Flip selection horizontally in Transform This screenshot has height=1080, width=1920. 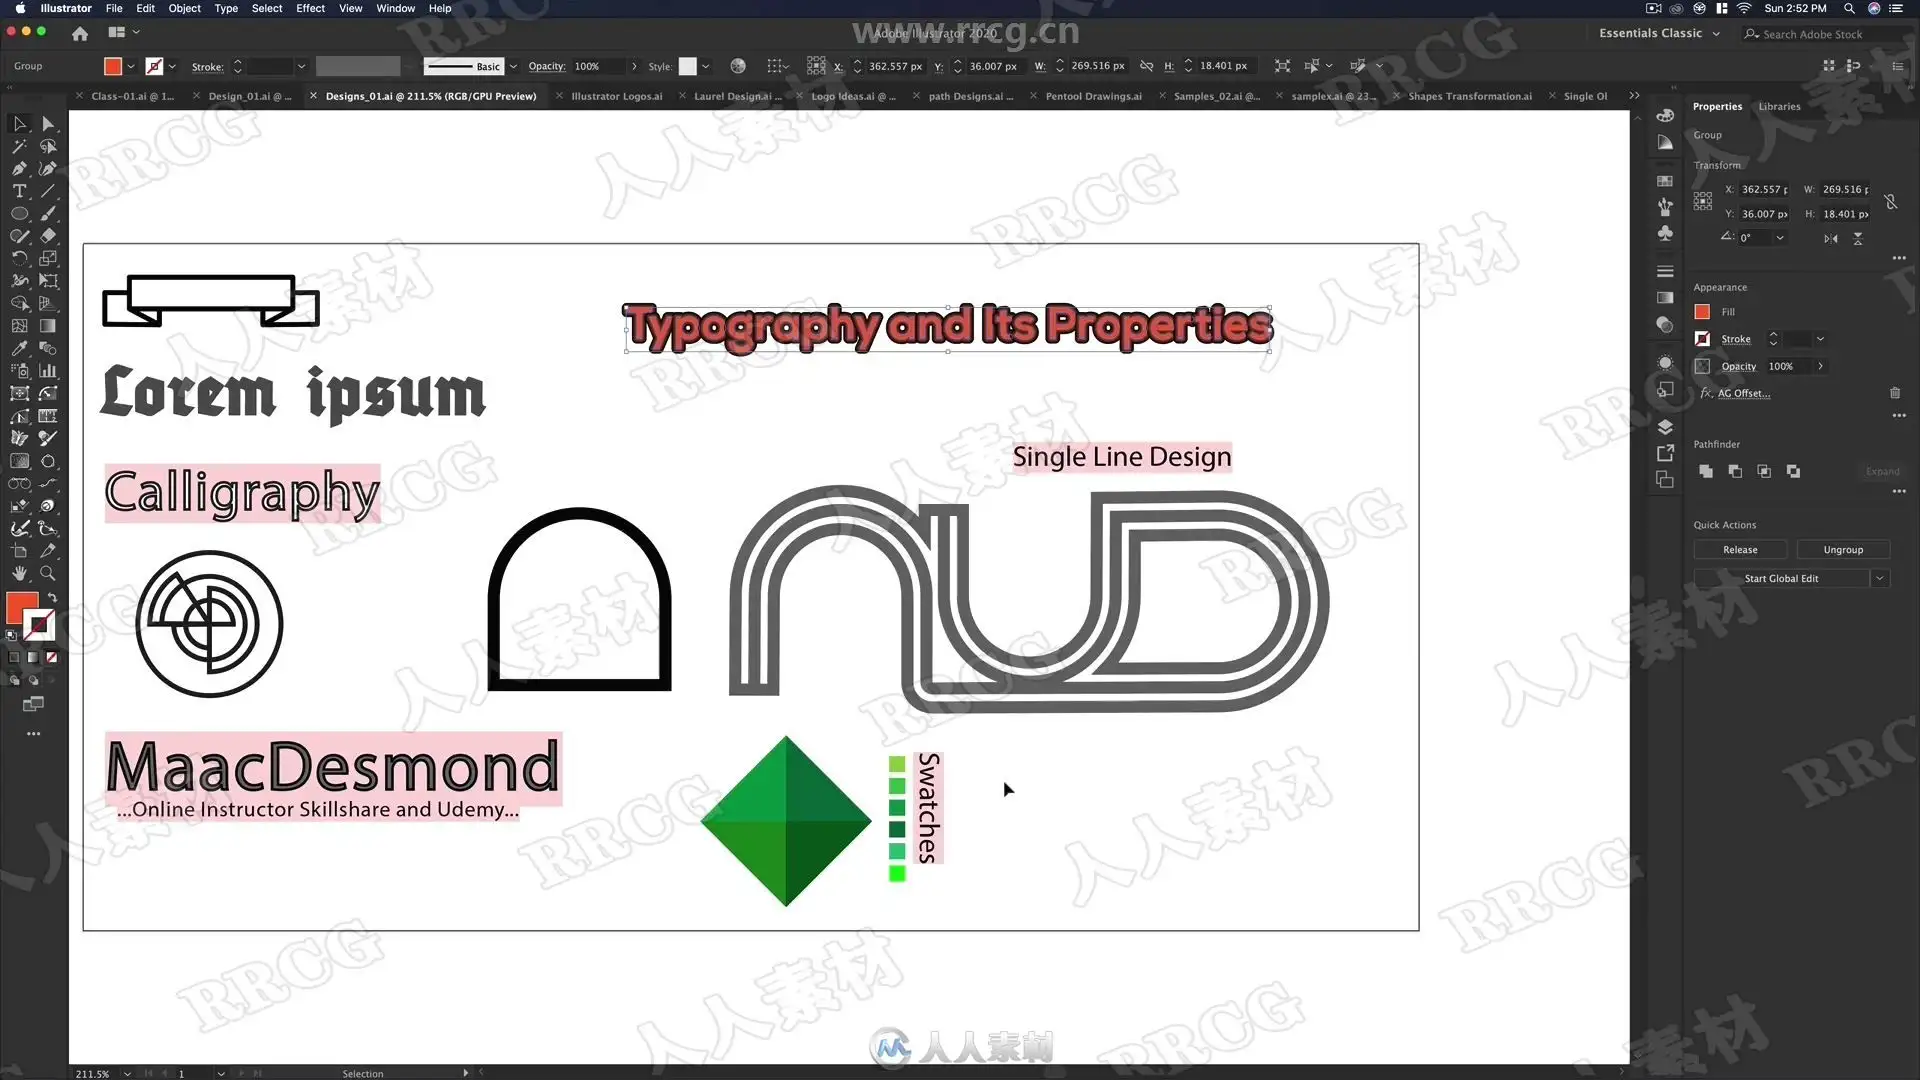click(1830, 239)
